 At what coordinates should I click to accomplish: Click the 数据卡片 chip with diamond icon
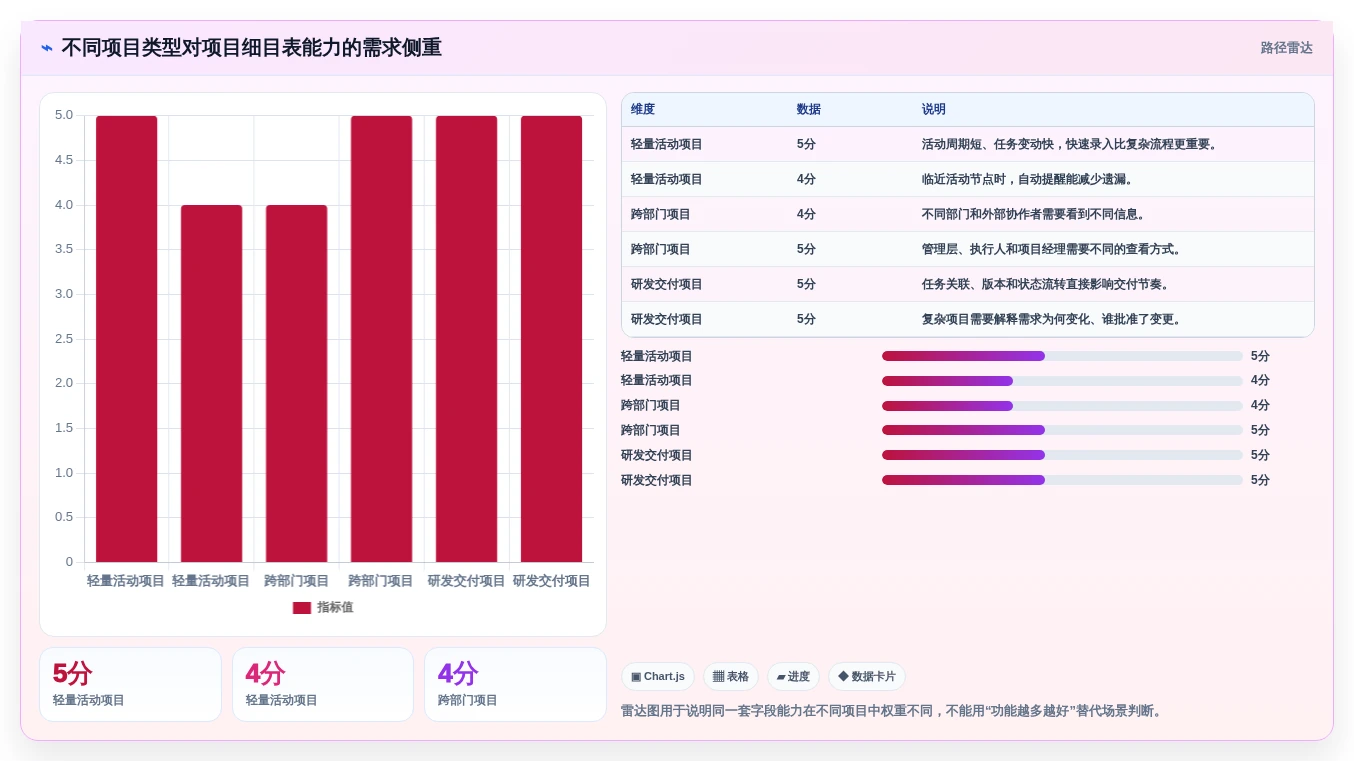coord(867,677)
